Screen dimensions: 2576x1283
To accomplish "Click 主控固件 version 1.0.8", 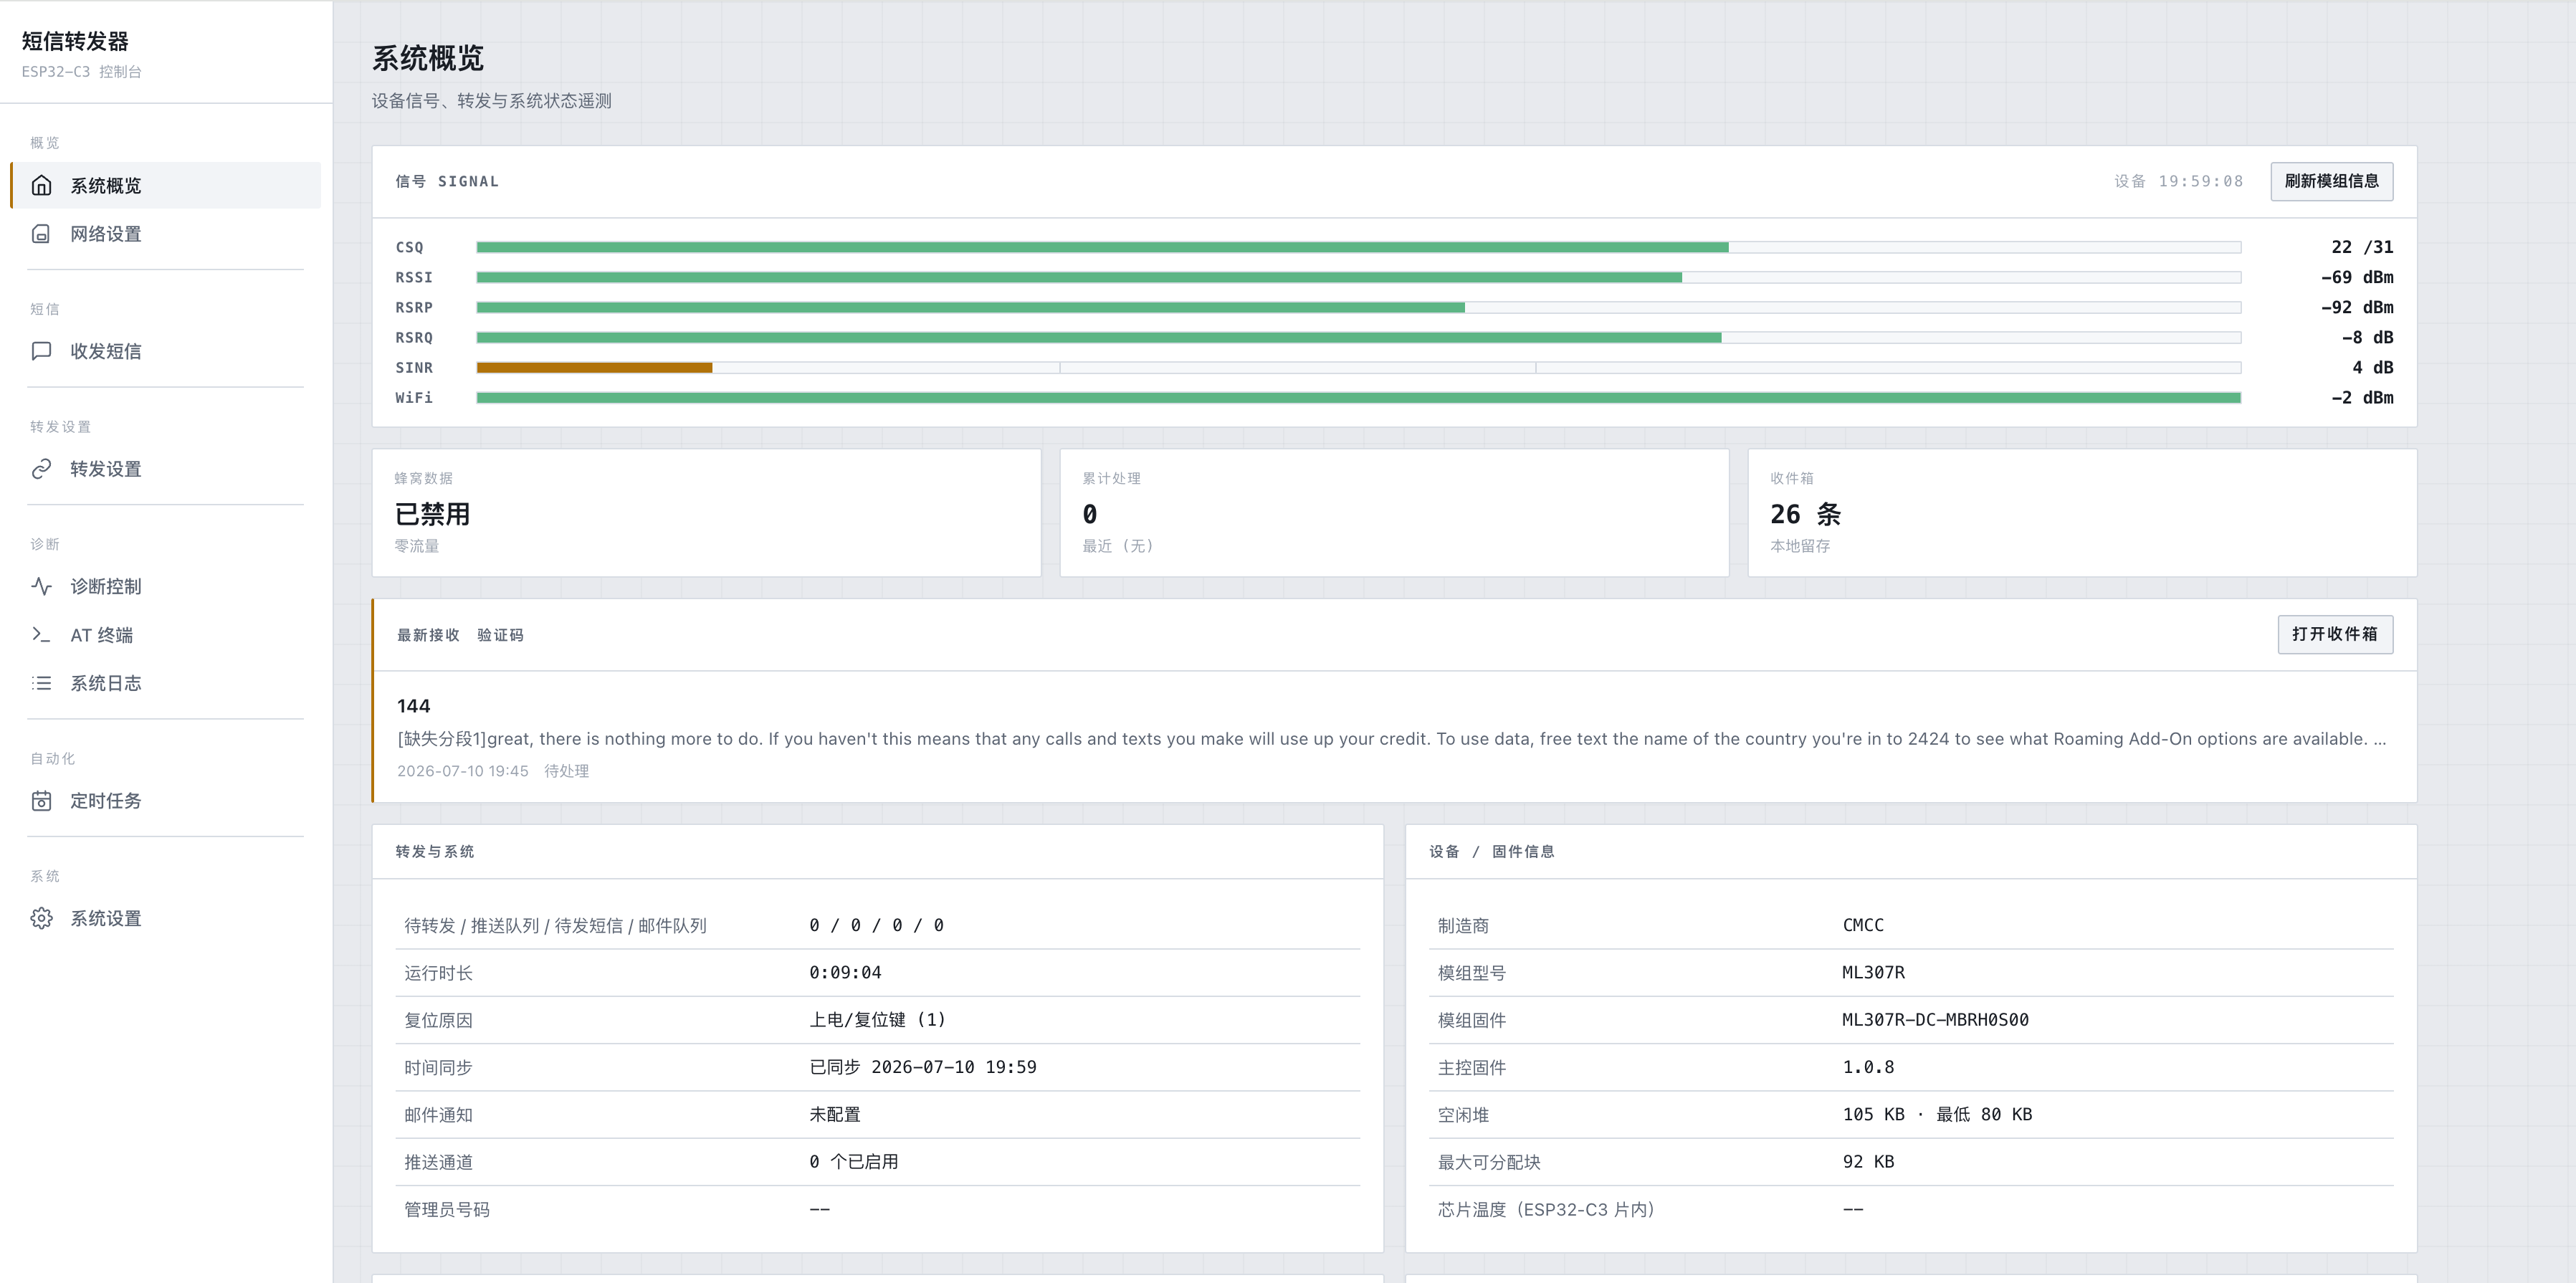I will coord(1868,1067).
